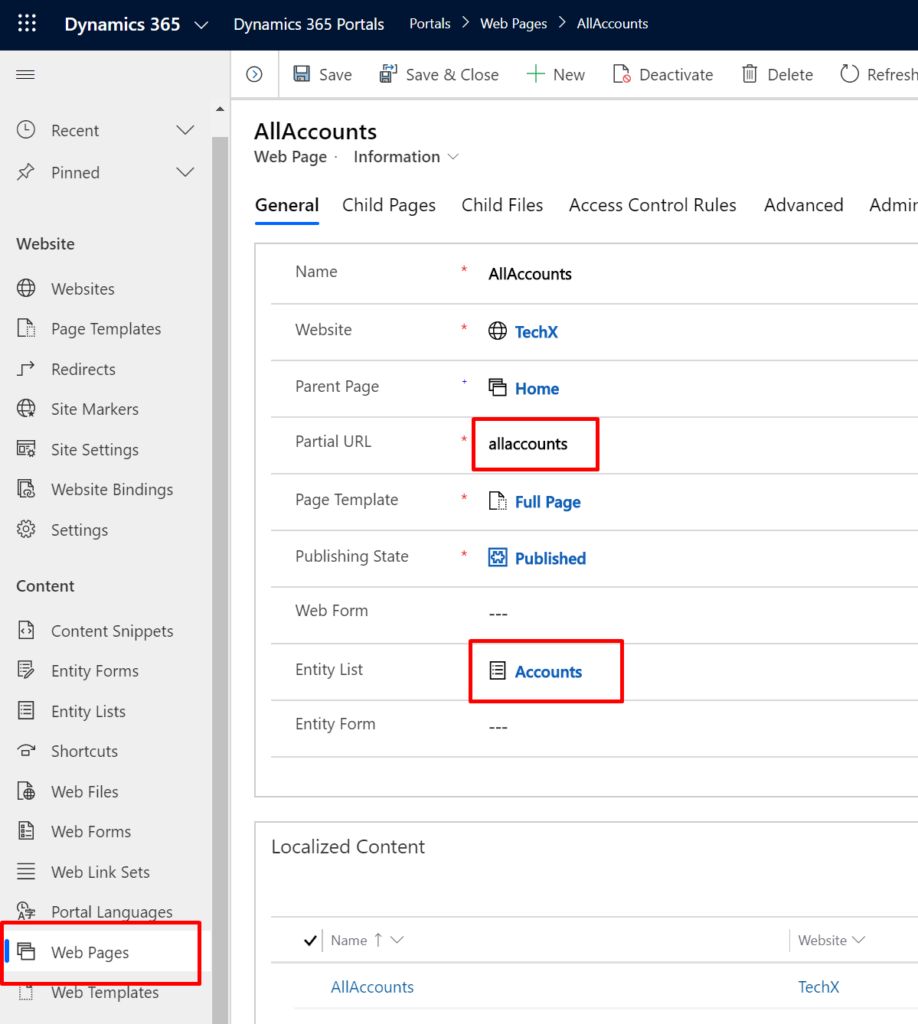Screen dimensions: 918x1024
Task: Expand the Recent list chevron
Action: 185,130
